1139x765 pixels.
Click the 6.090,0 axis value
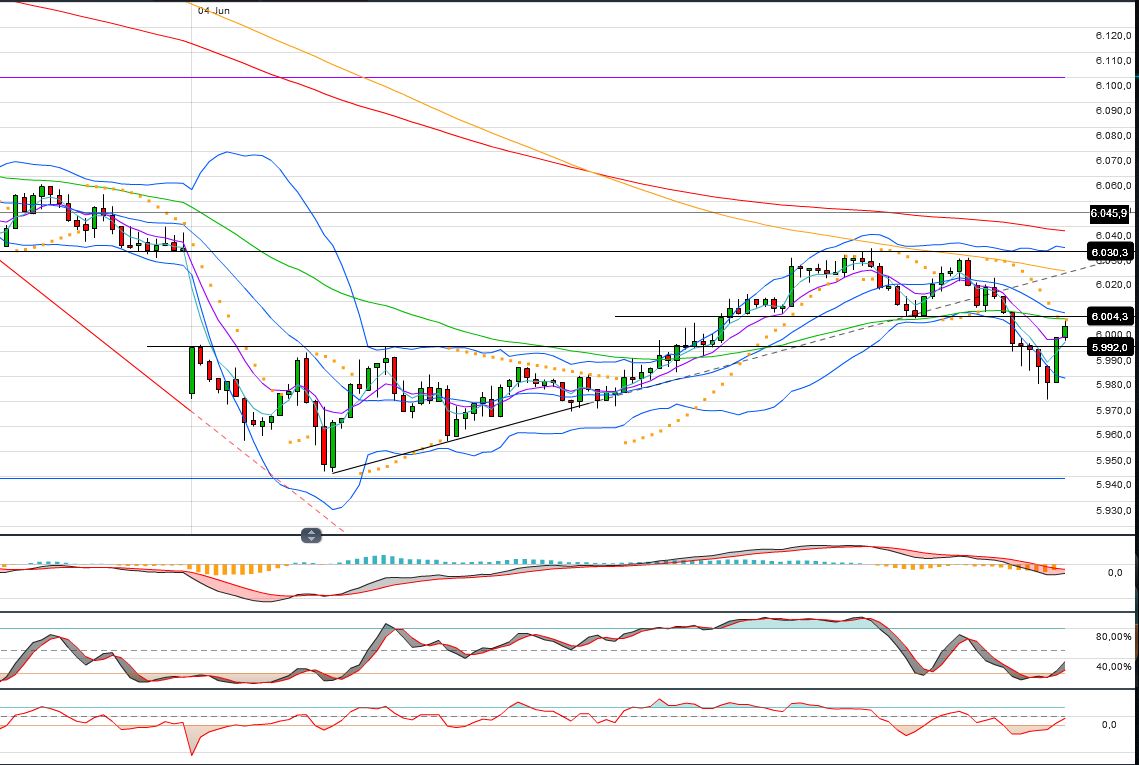tap(1113, 110)
